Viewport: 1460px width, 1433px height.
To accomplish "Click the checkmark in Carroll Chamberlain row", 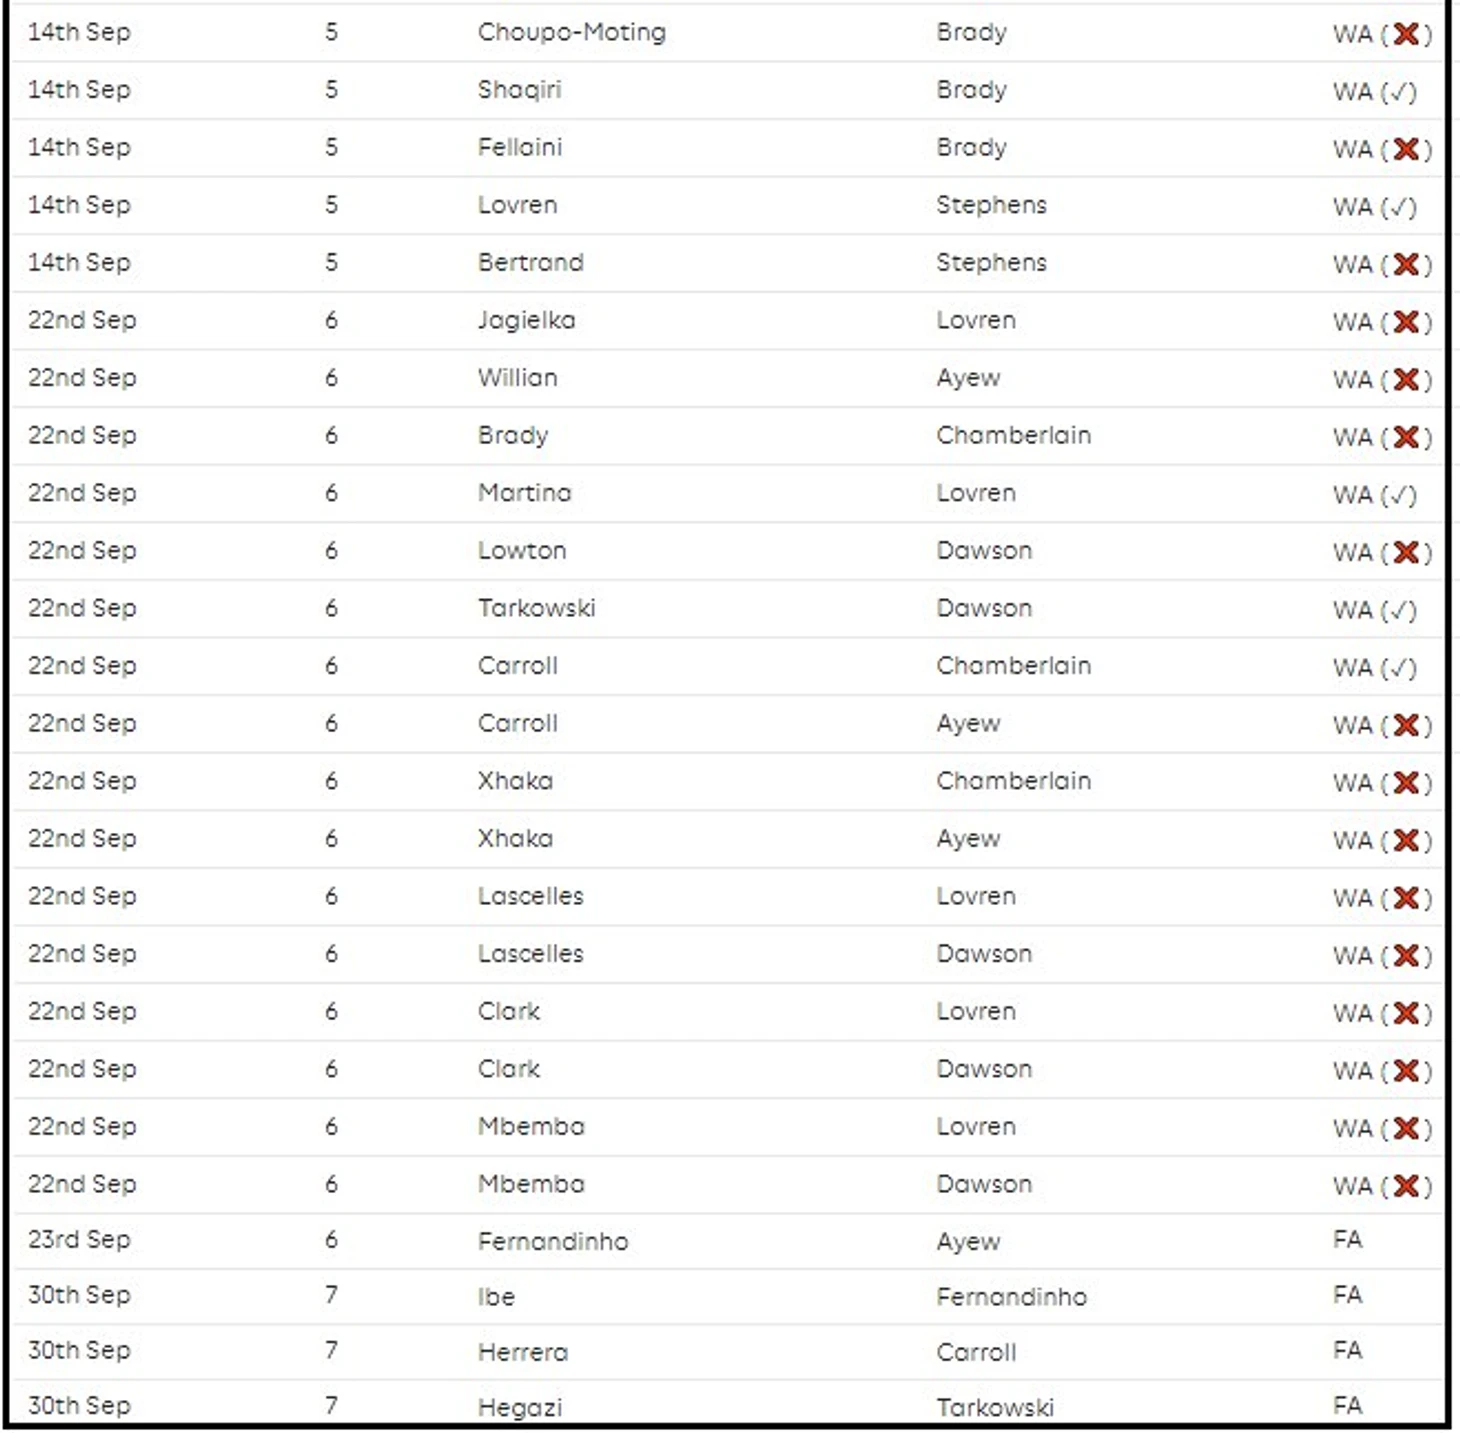I will (x=1399, y=668).
